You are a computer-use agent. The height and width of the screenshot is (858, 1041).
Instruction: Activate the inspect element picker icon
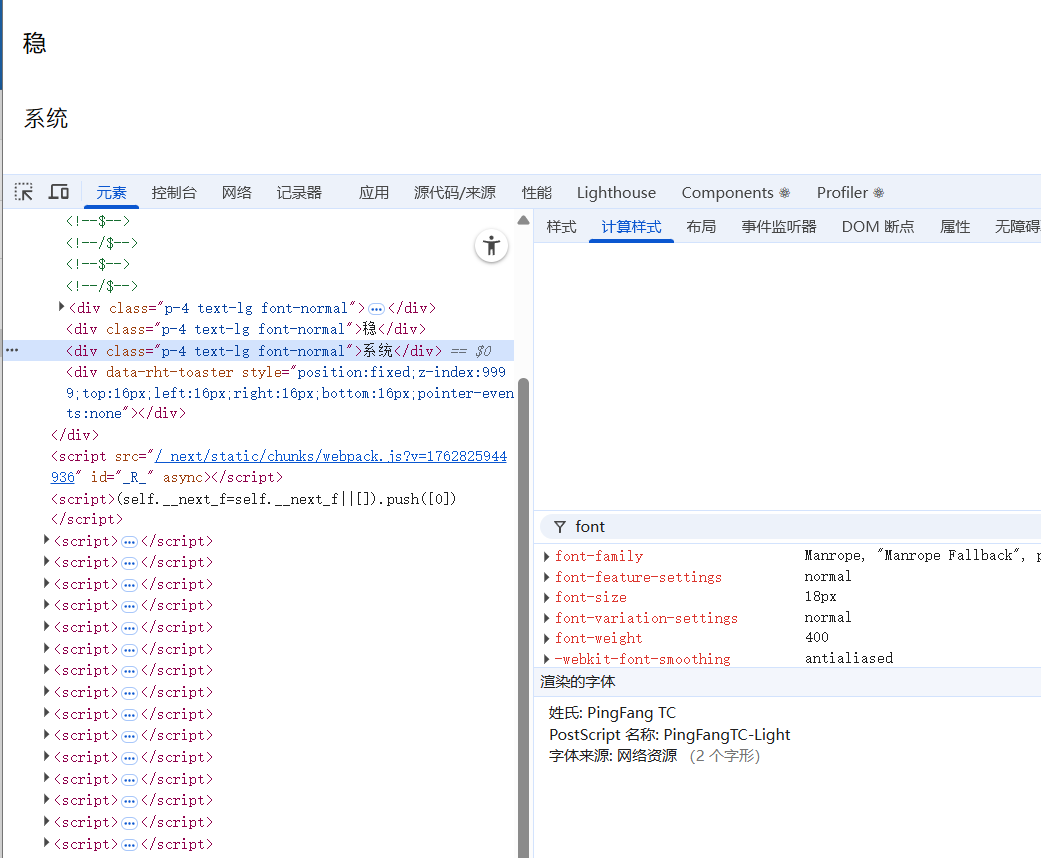(x=24, y=192)
